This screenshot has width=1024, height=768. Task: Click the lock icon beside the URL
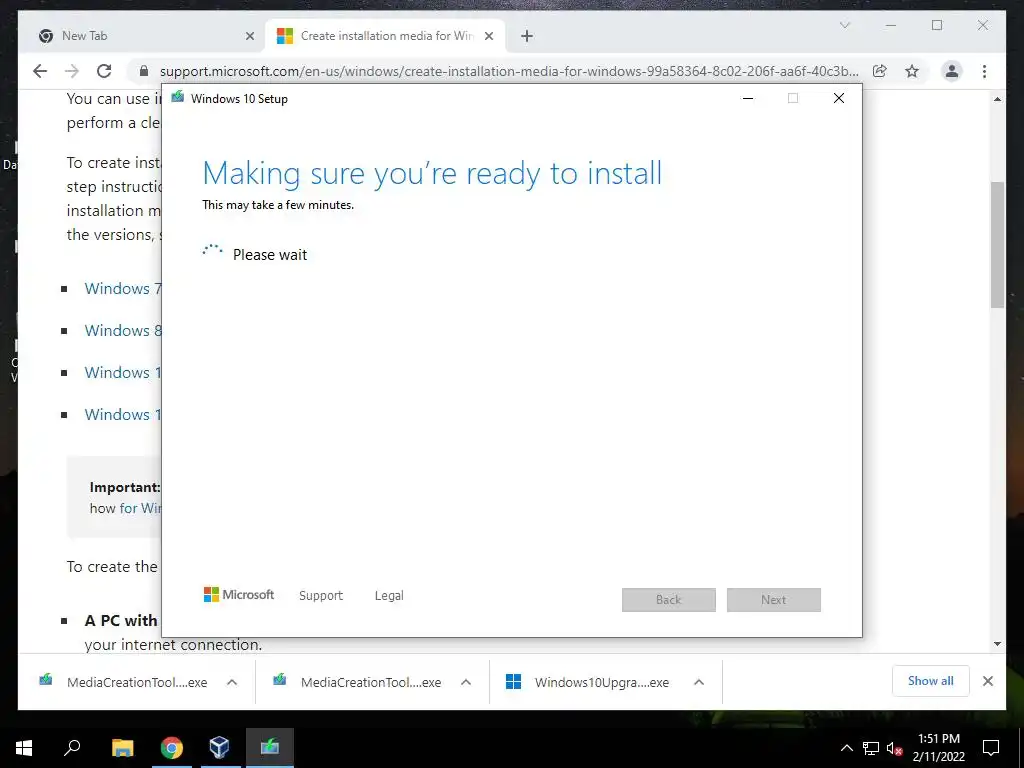pyautogui.click(x=144, y=71)
